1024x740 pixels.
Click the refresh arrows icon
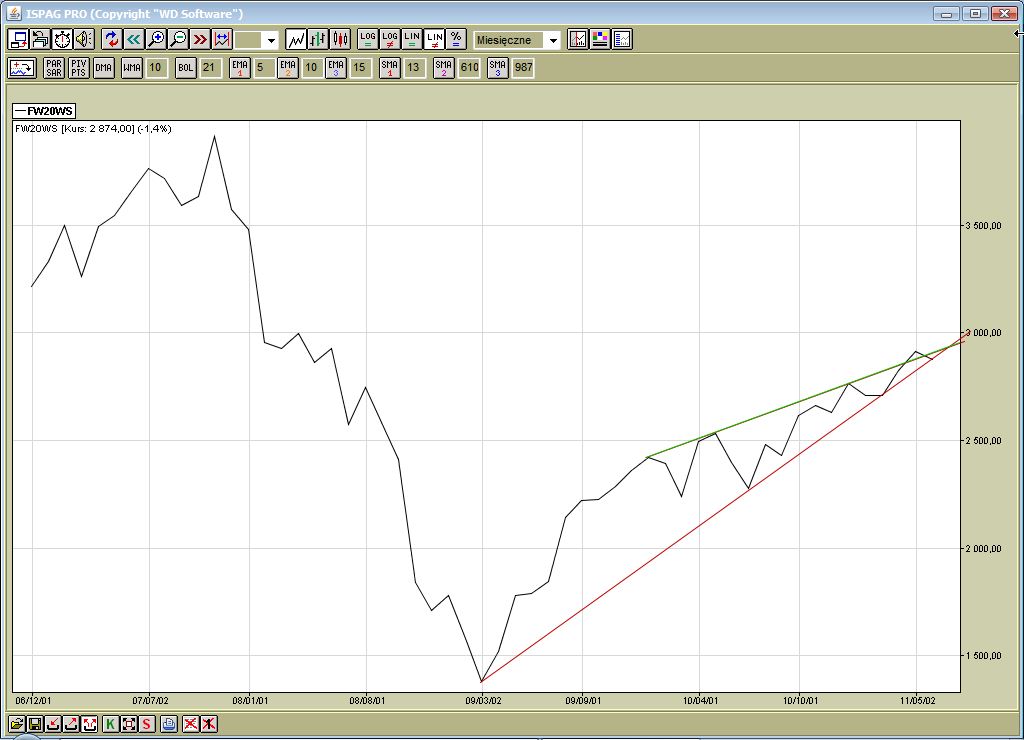[x=112, y=39]
